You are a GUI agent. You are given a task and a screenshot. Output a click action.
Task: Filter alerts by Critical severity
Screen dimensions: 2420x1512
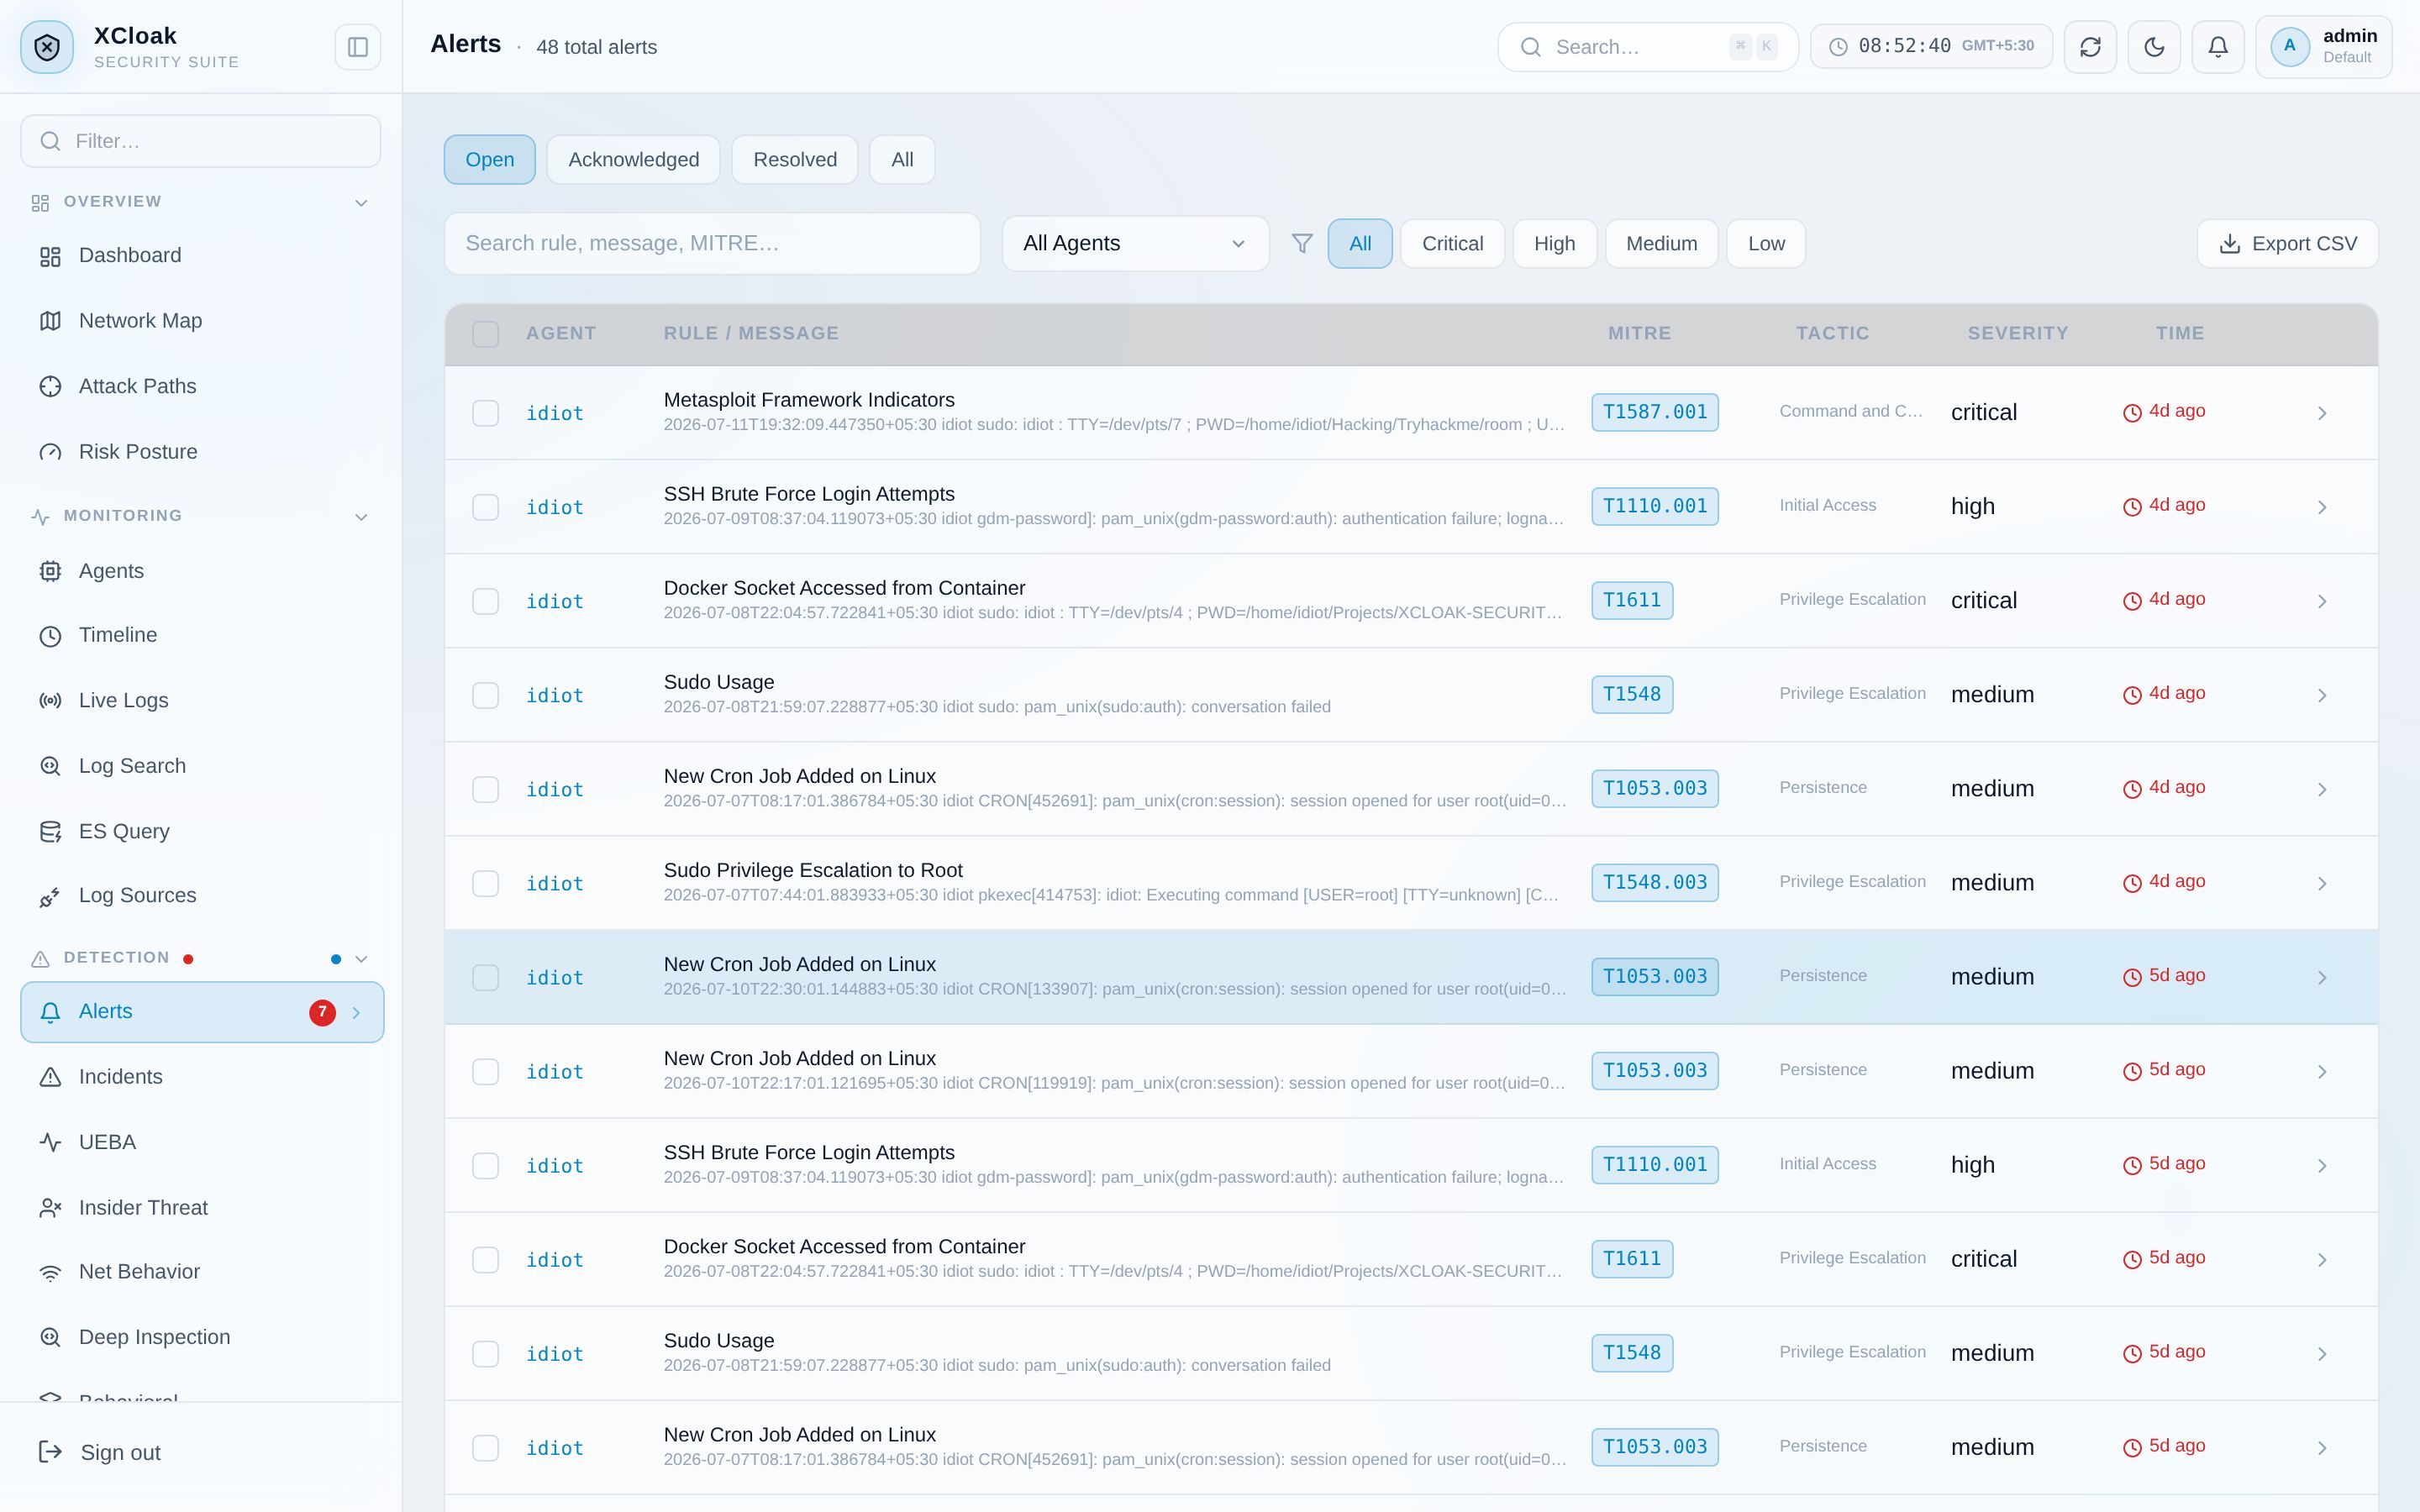pos(1452,243)
